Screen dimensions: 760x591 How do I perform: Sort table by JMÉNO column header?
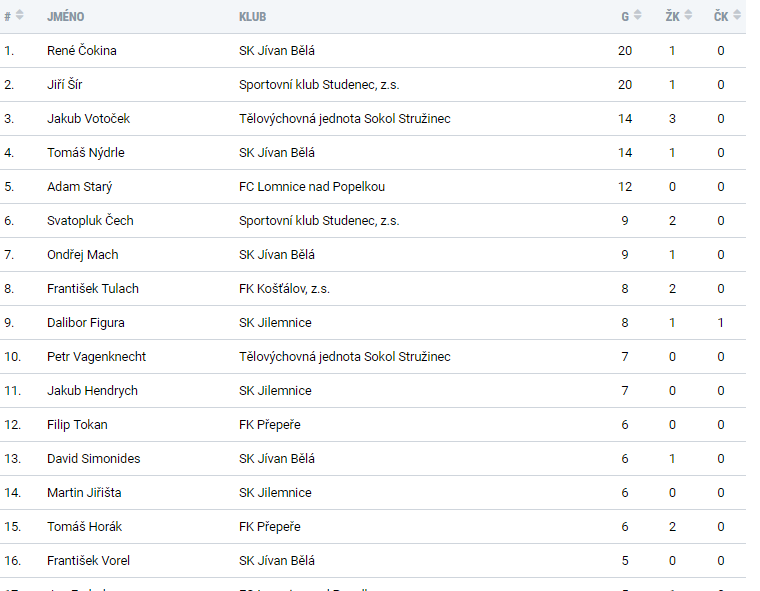point(65,17)
